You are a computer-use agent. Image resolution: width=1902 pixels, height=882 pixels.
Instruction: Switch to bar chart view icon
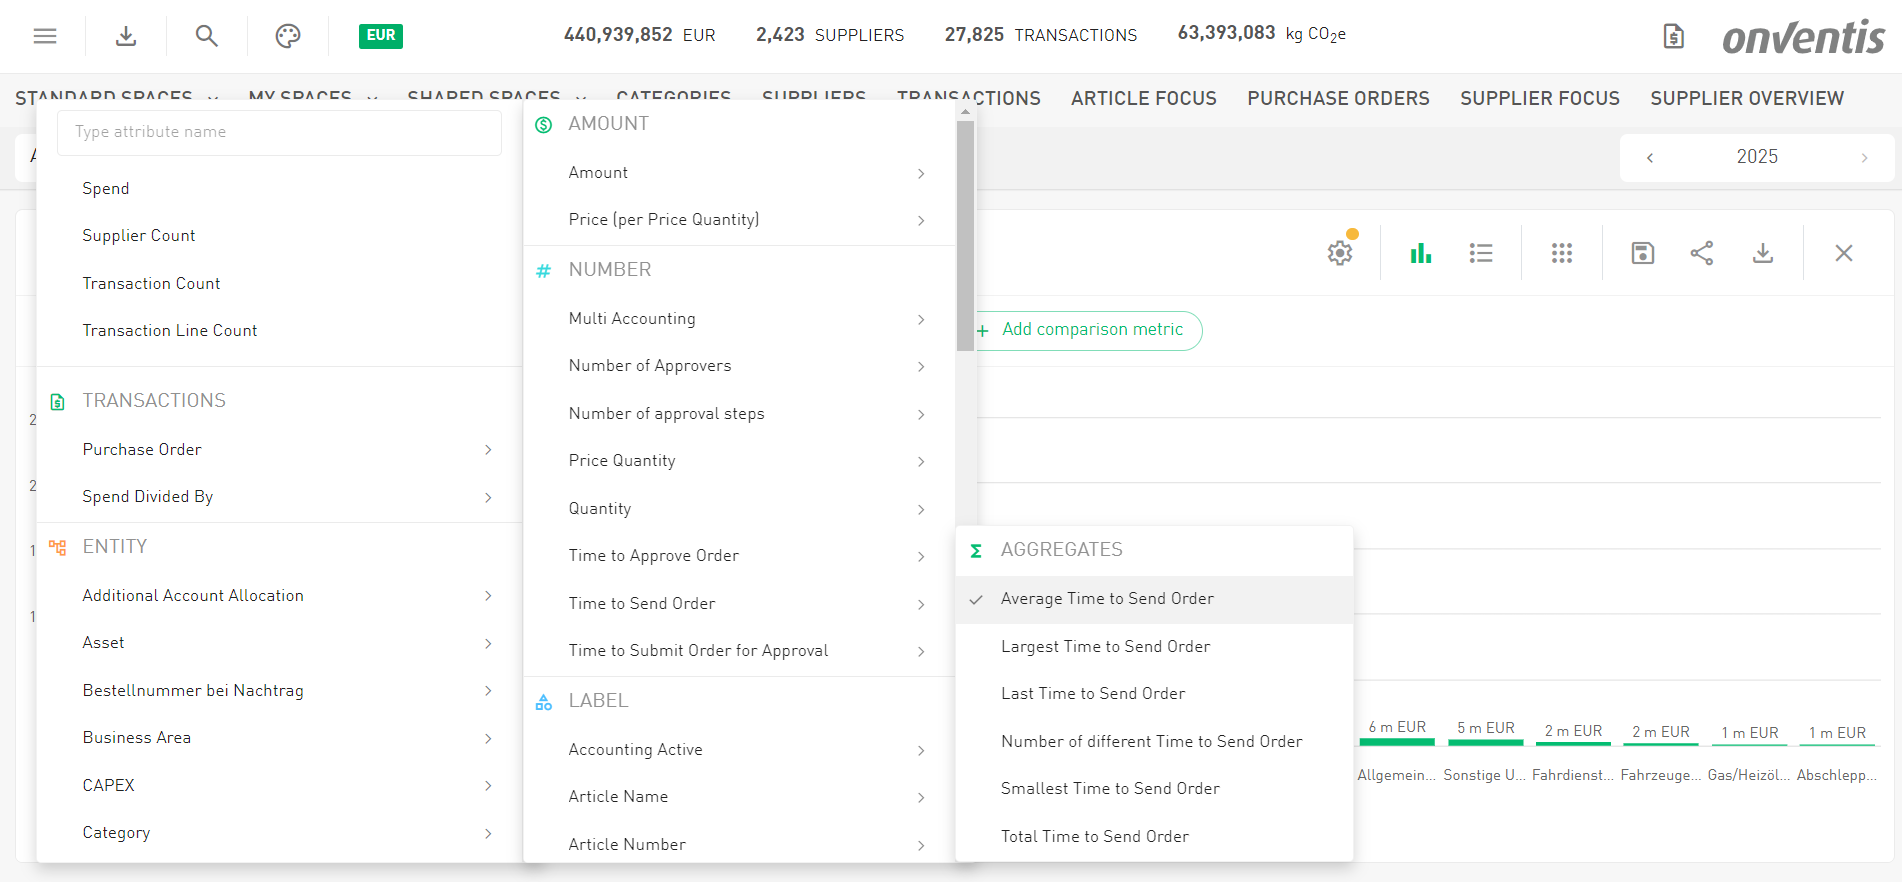1420,253
